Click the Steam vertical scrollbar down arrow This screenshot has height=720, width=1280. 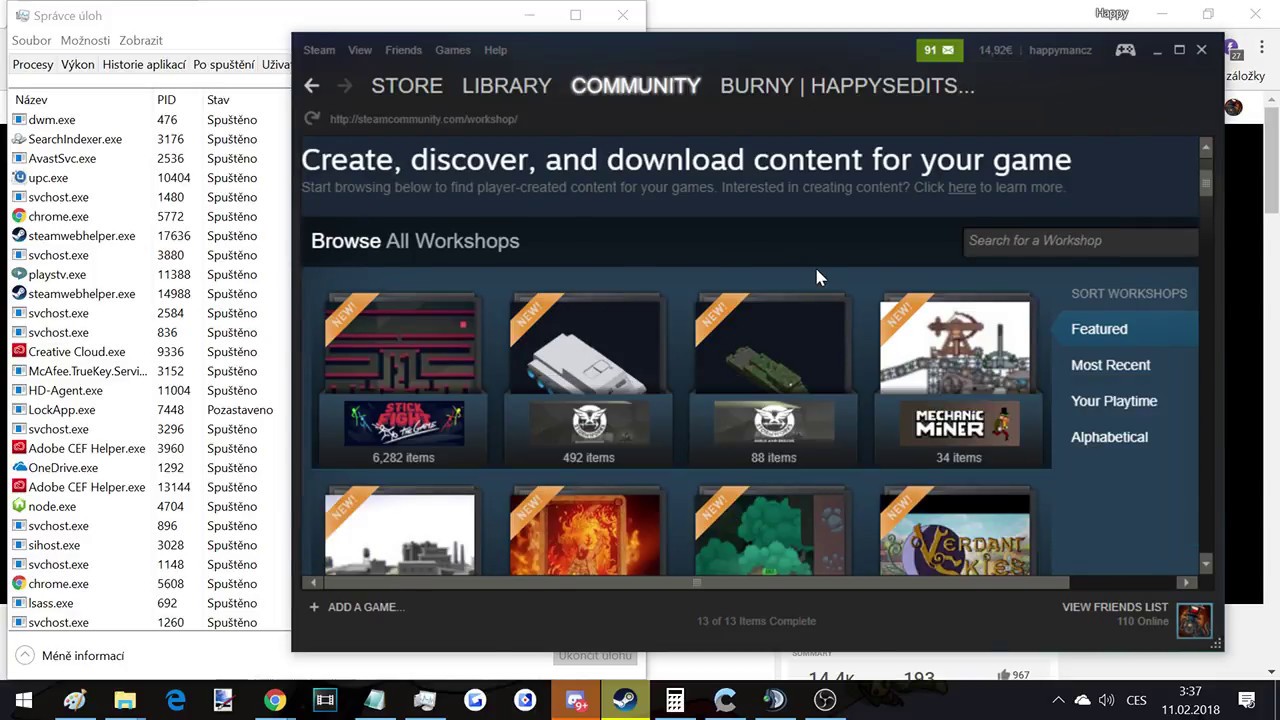pyautogui.click(x=1206, y=565)
